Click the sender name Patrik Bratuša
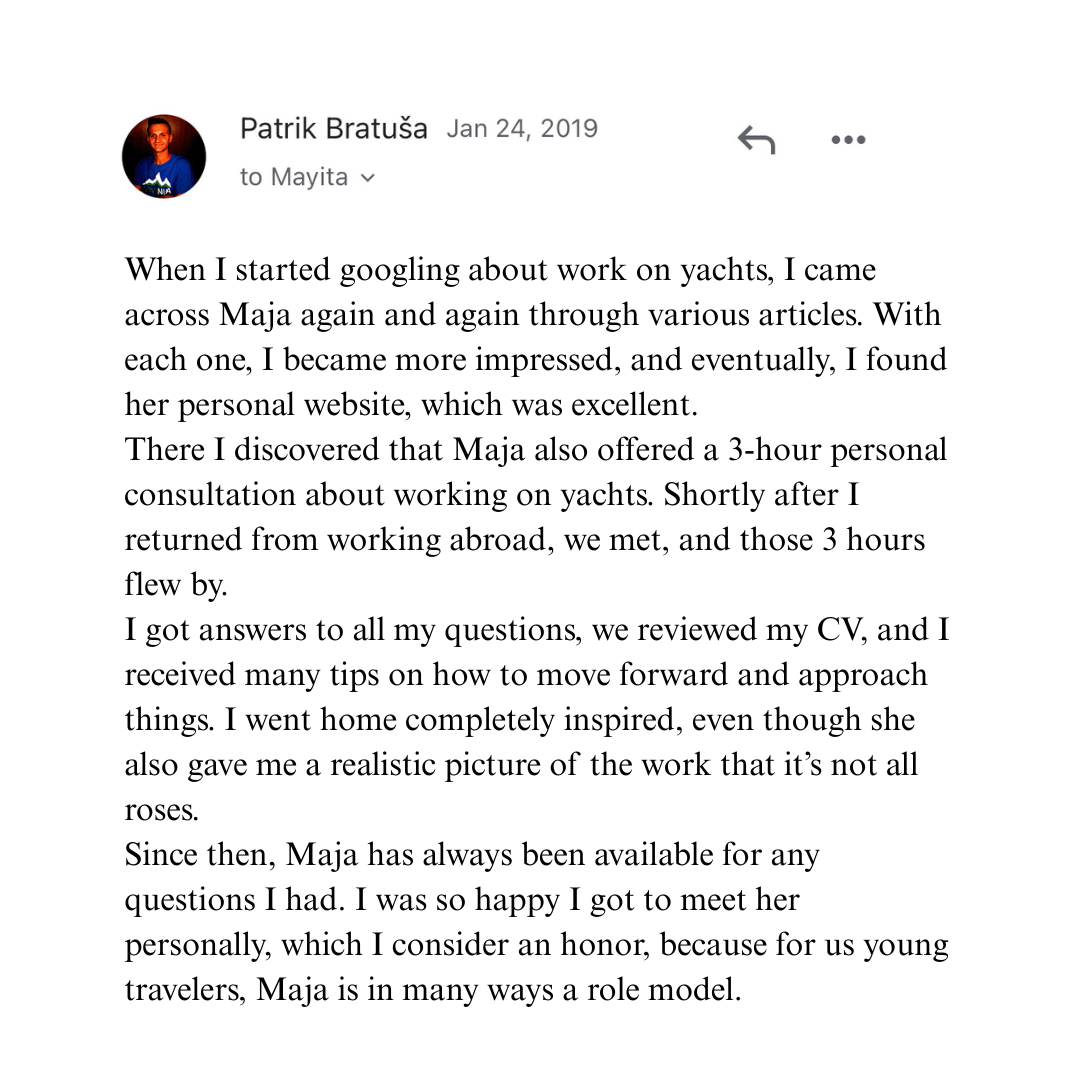This screenshot has width=1080, height=1080. (334, 129)
